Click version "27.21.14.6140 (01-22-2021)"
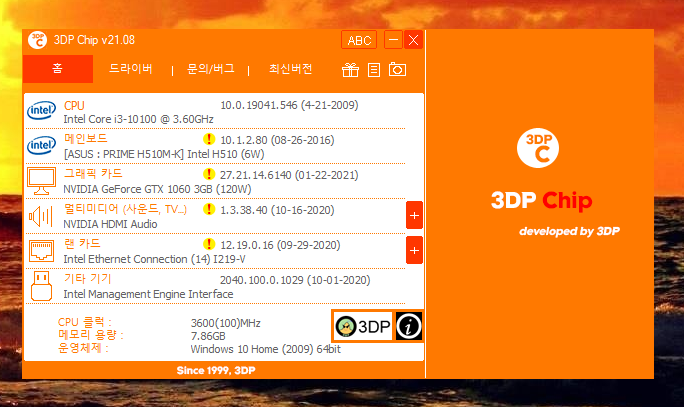The width and height of the screenshot is (684, 407). 289,175
